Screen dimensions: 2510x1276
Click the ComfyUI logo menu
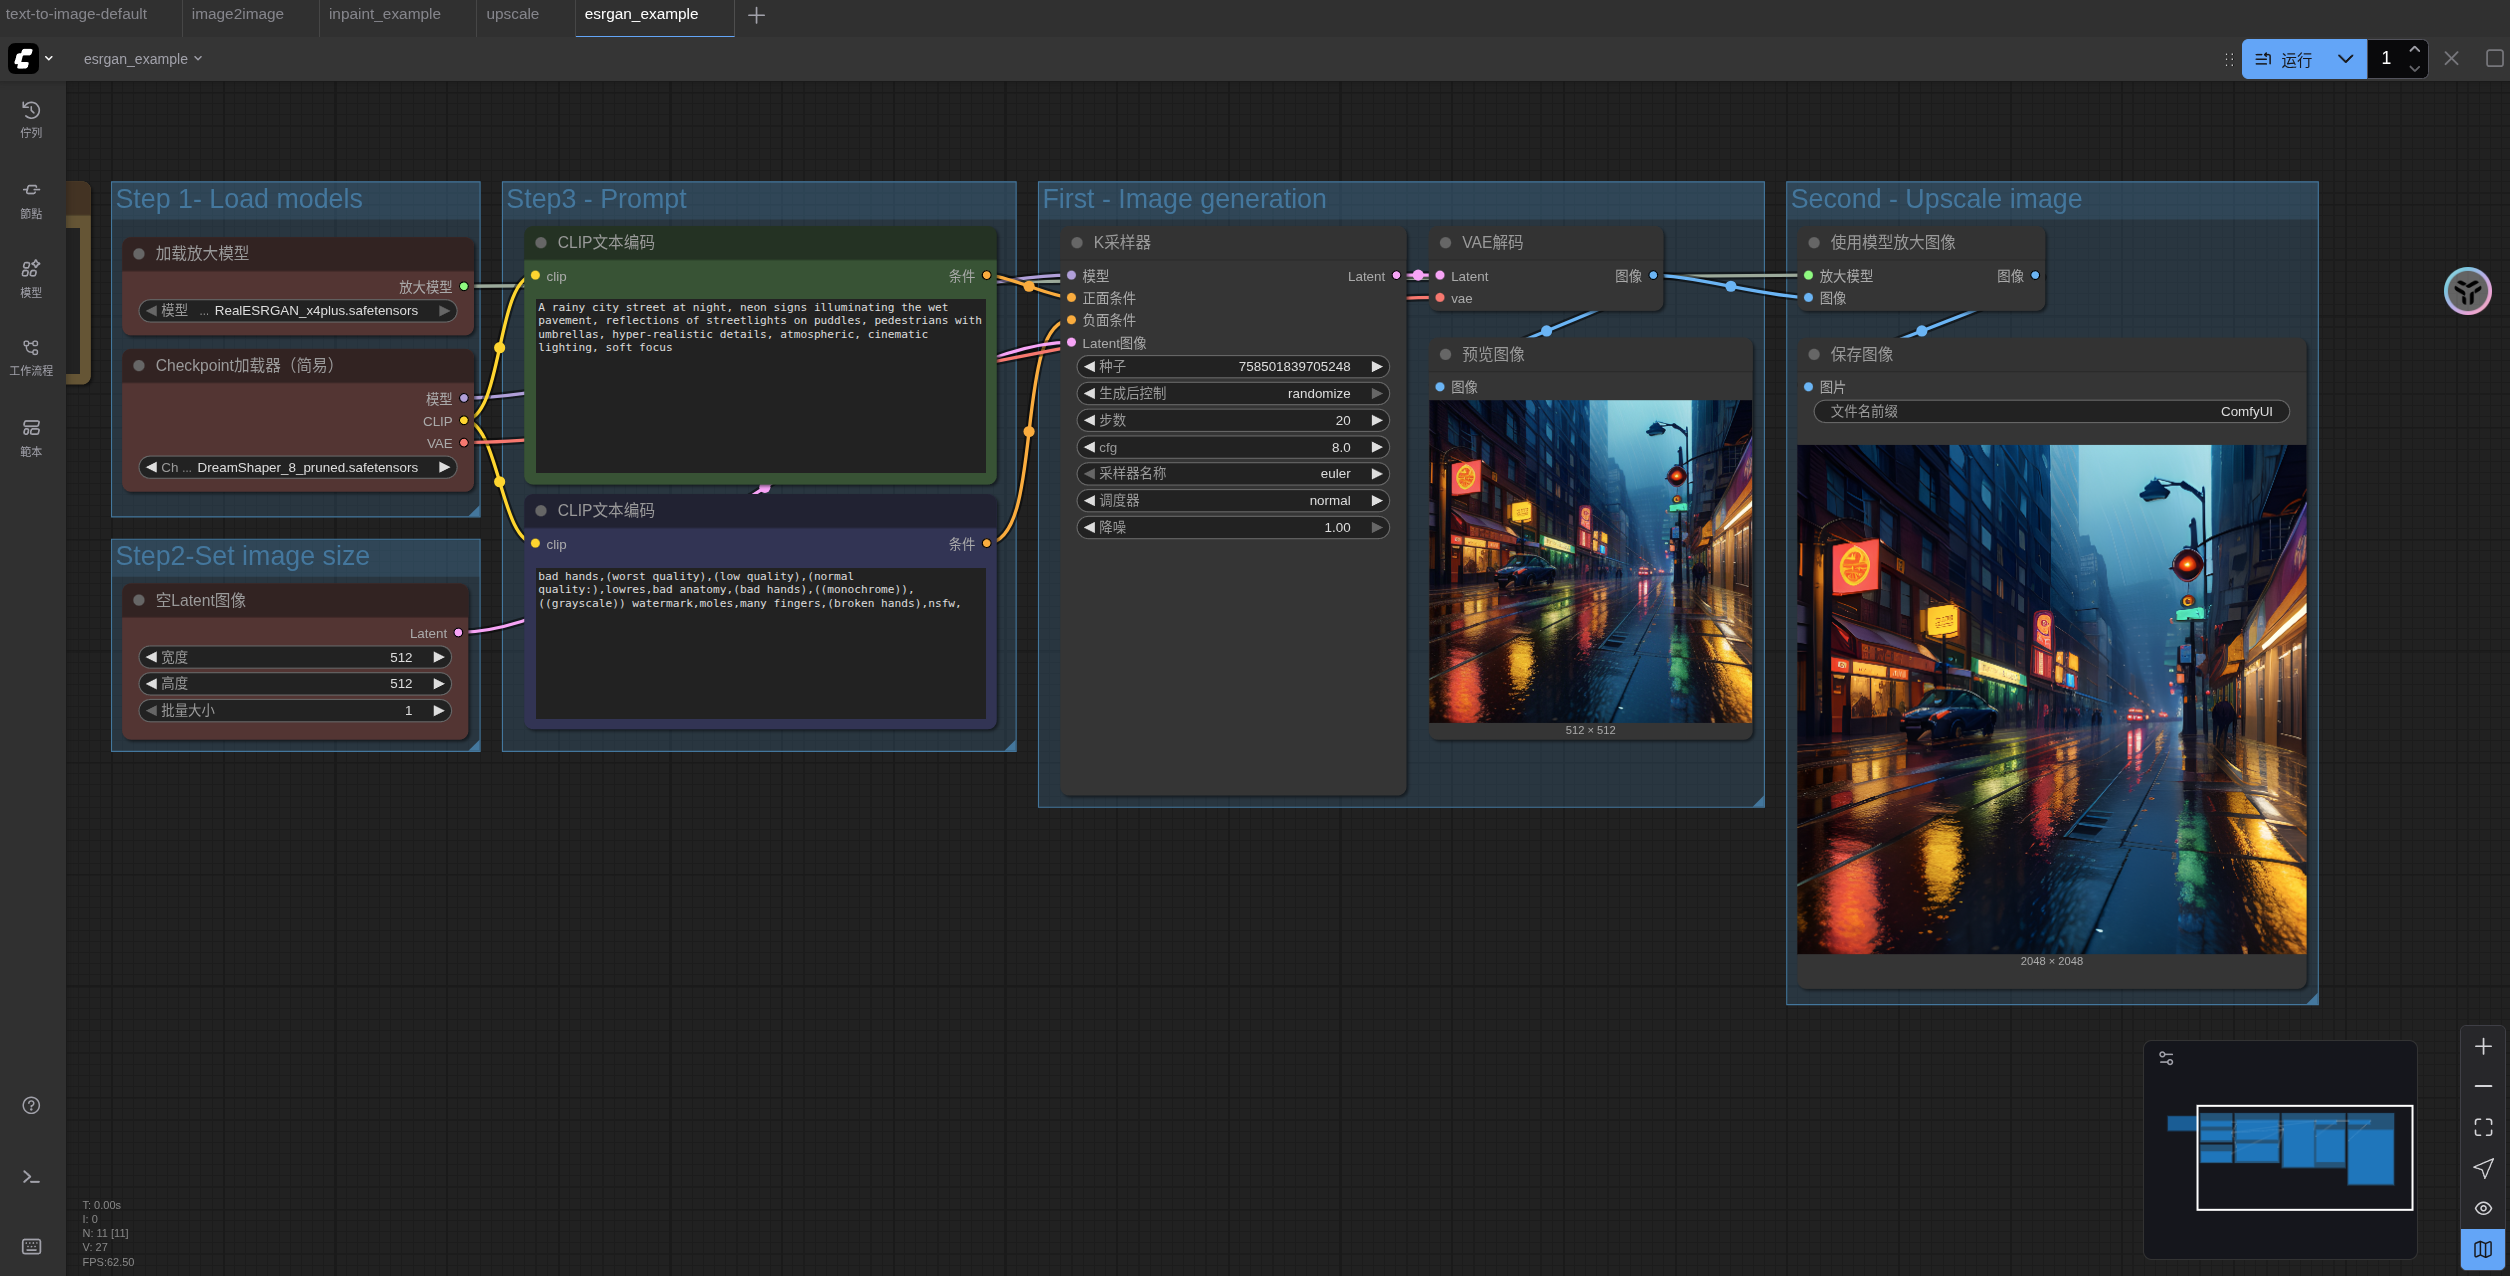click(30, 58)
